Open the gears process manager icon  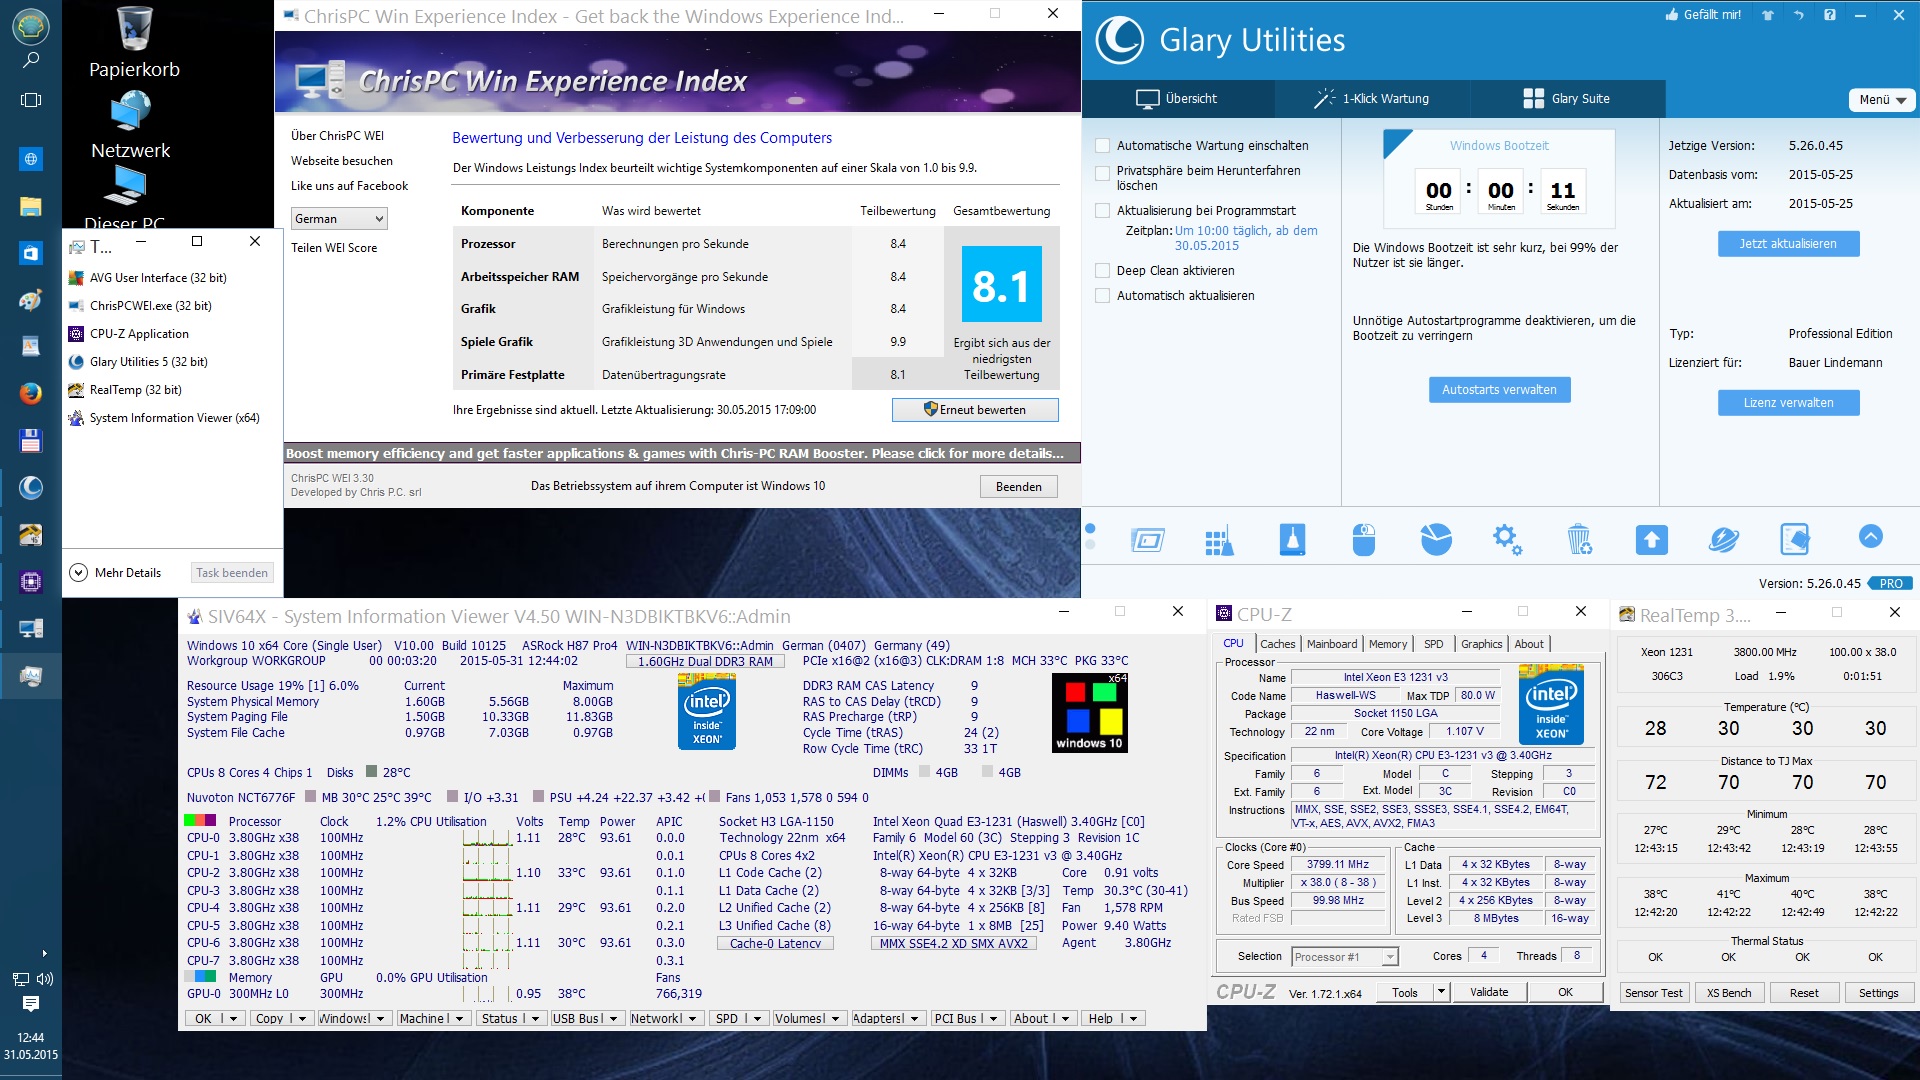pos(1507,539)
